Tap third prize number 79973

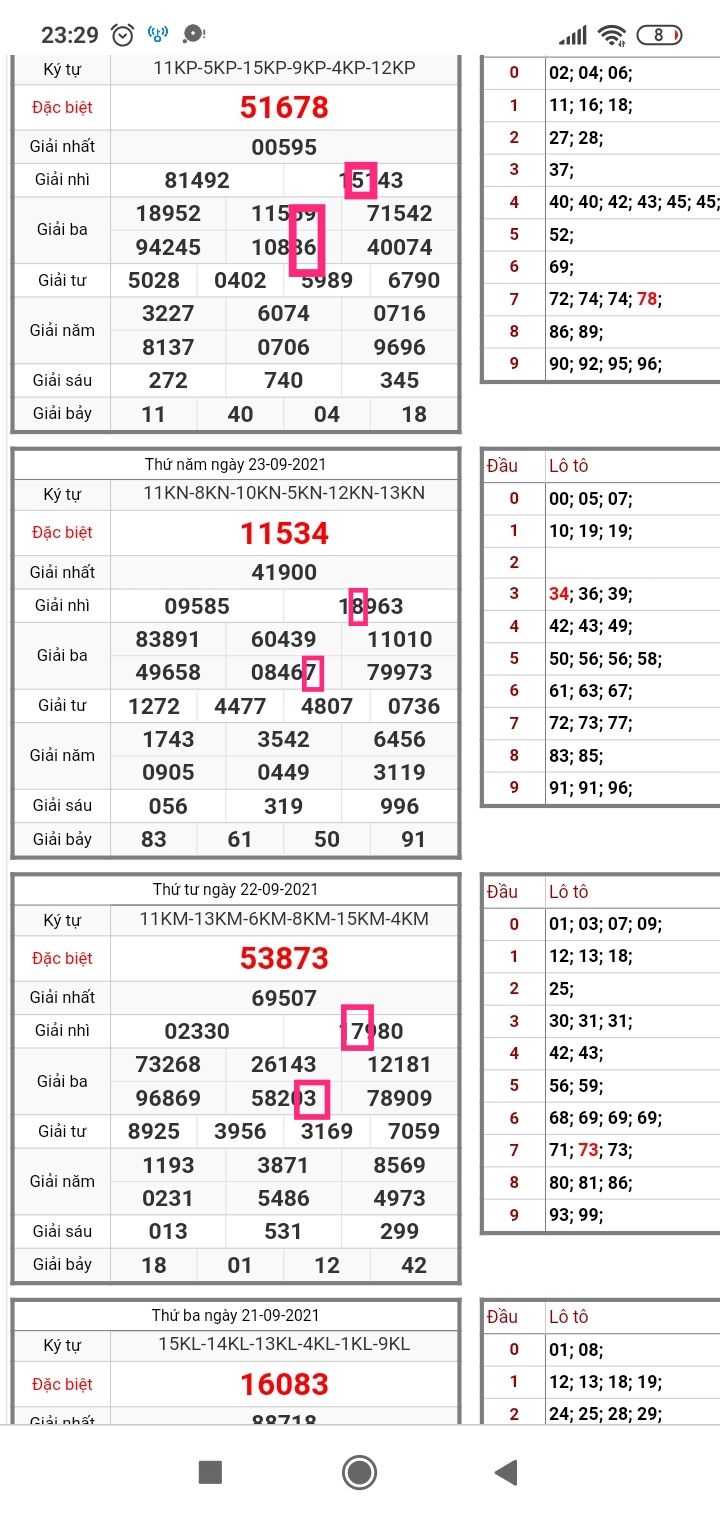(x=400, y=672)
